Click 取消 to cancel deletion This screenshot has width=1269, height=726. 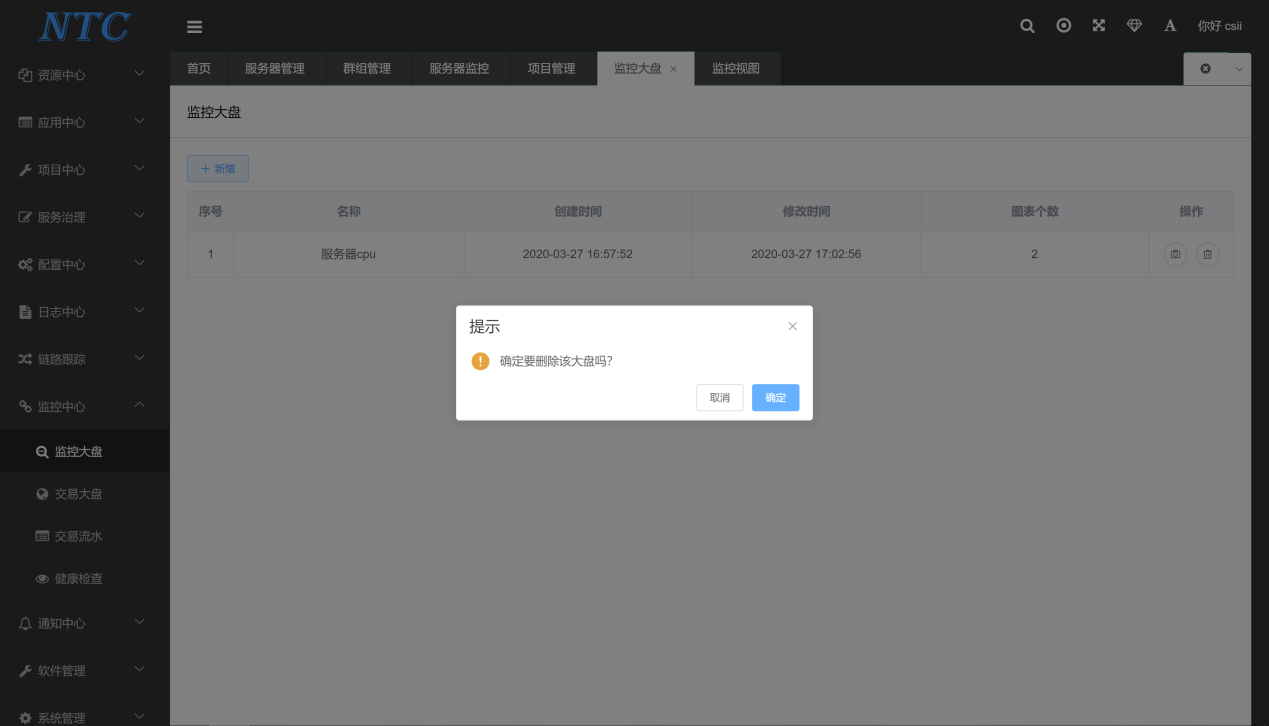[720, 398]
